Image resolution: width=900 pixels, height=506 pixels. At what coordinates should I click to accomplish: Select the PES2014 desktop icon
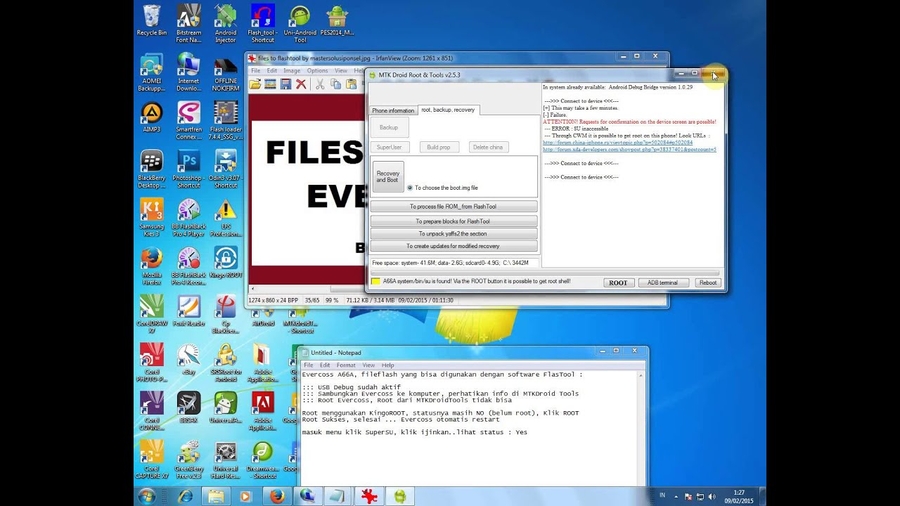(337, 20)
